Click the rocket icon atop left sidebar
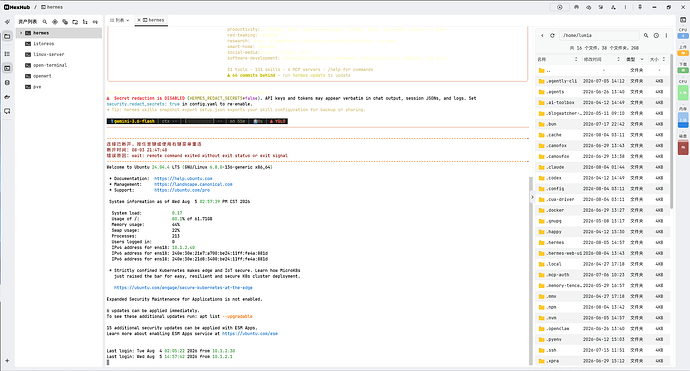The image size is (690, 371). click(7, 22)
